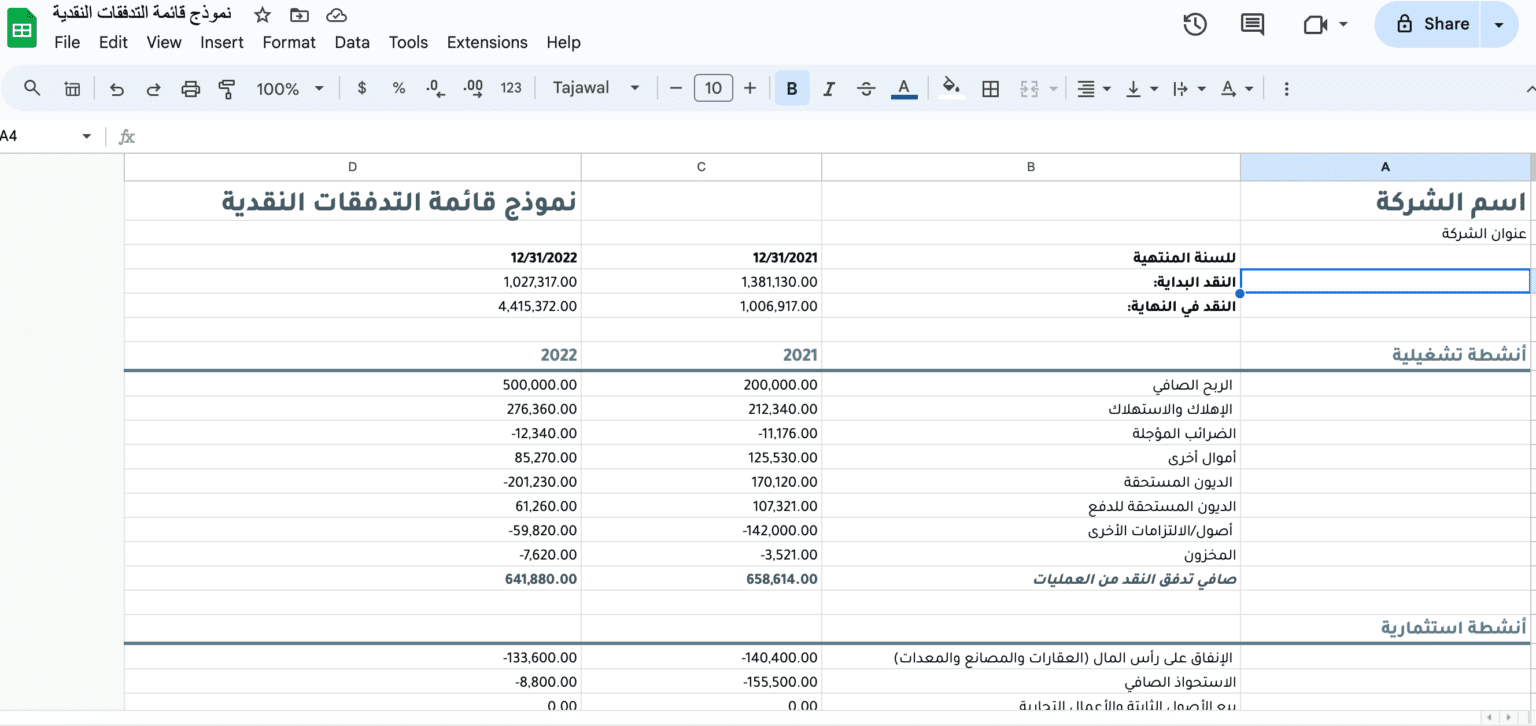Screen dimensions: 1536x726
Task: Toggle Bold formatting
Action: click(x=791, y=89)
